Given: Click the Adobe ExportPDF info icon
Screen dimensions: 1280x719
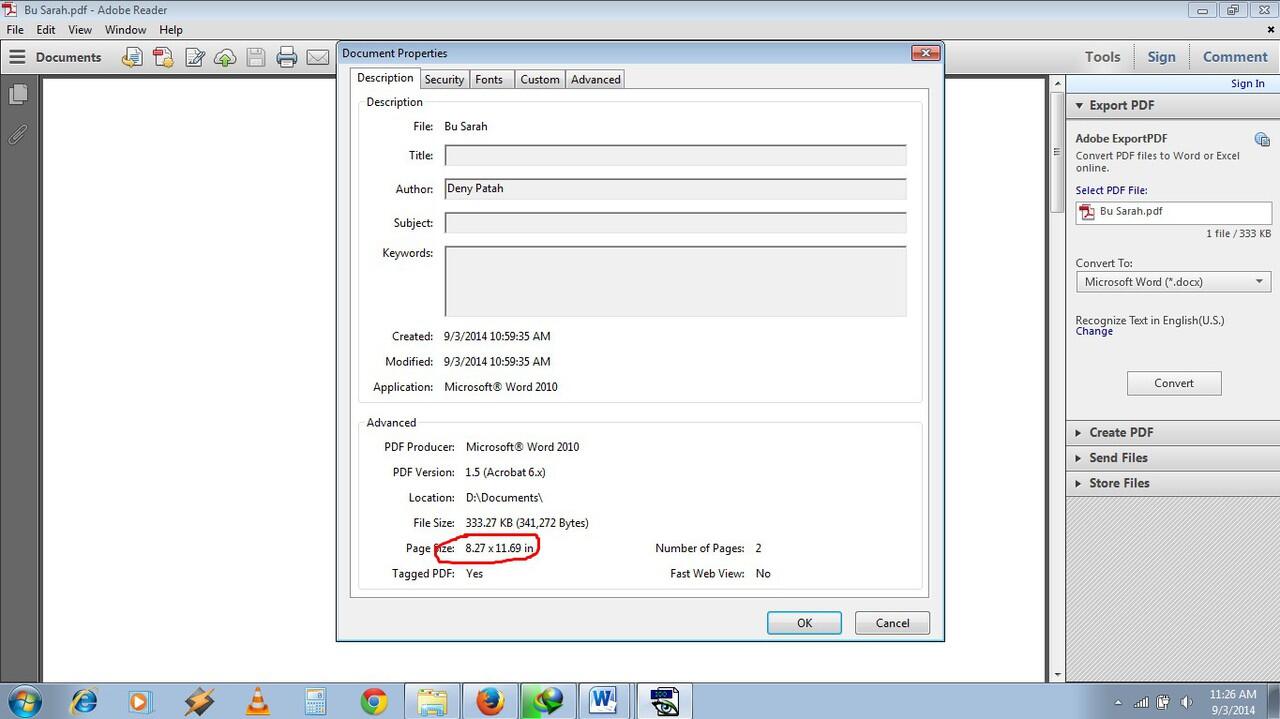Looking at the screenshot, I should point(1262,139).
